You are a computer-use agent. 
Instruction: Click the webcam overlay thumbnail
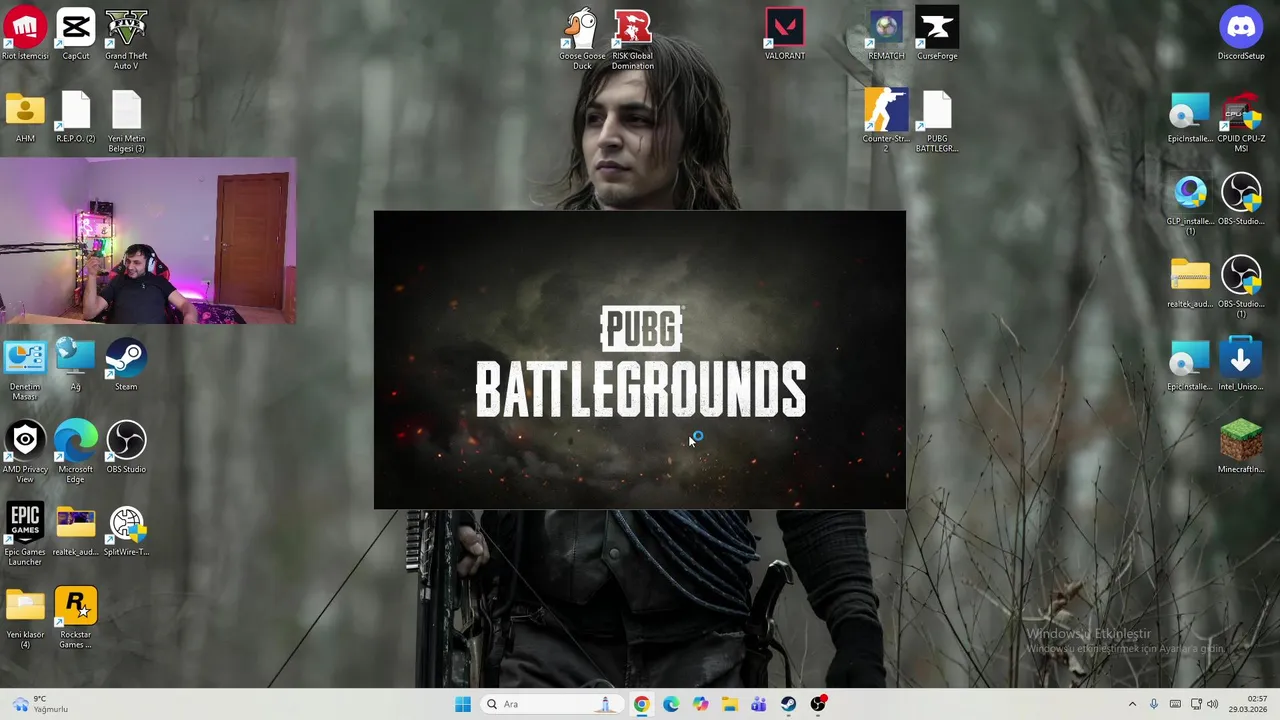(x=148, y=240)
